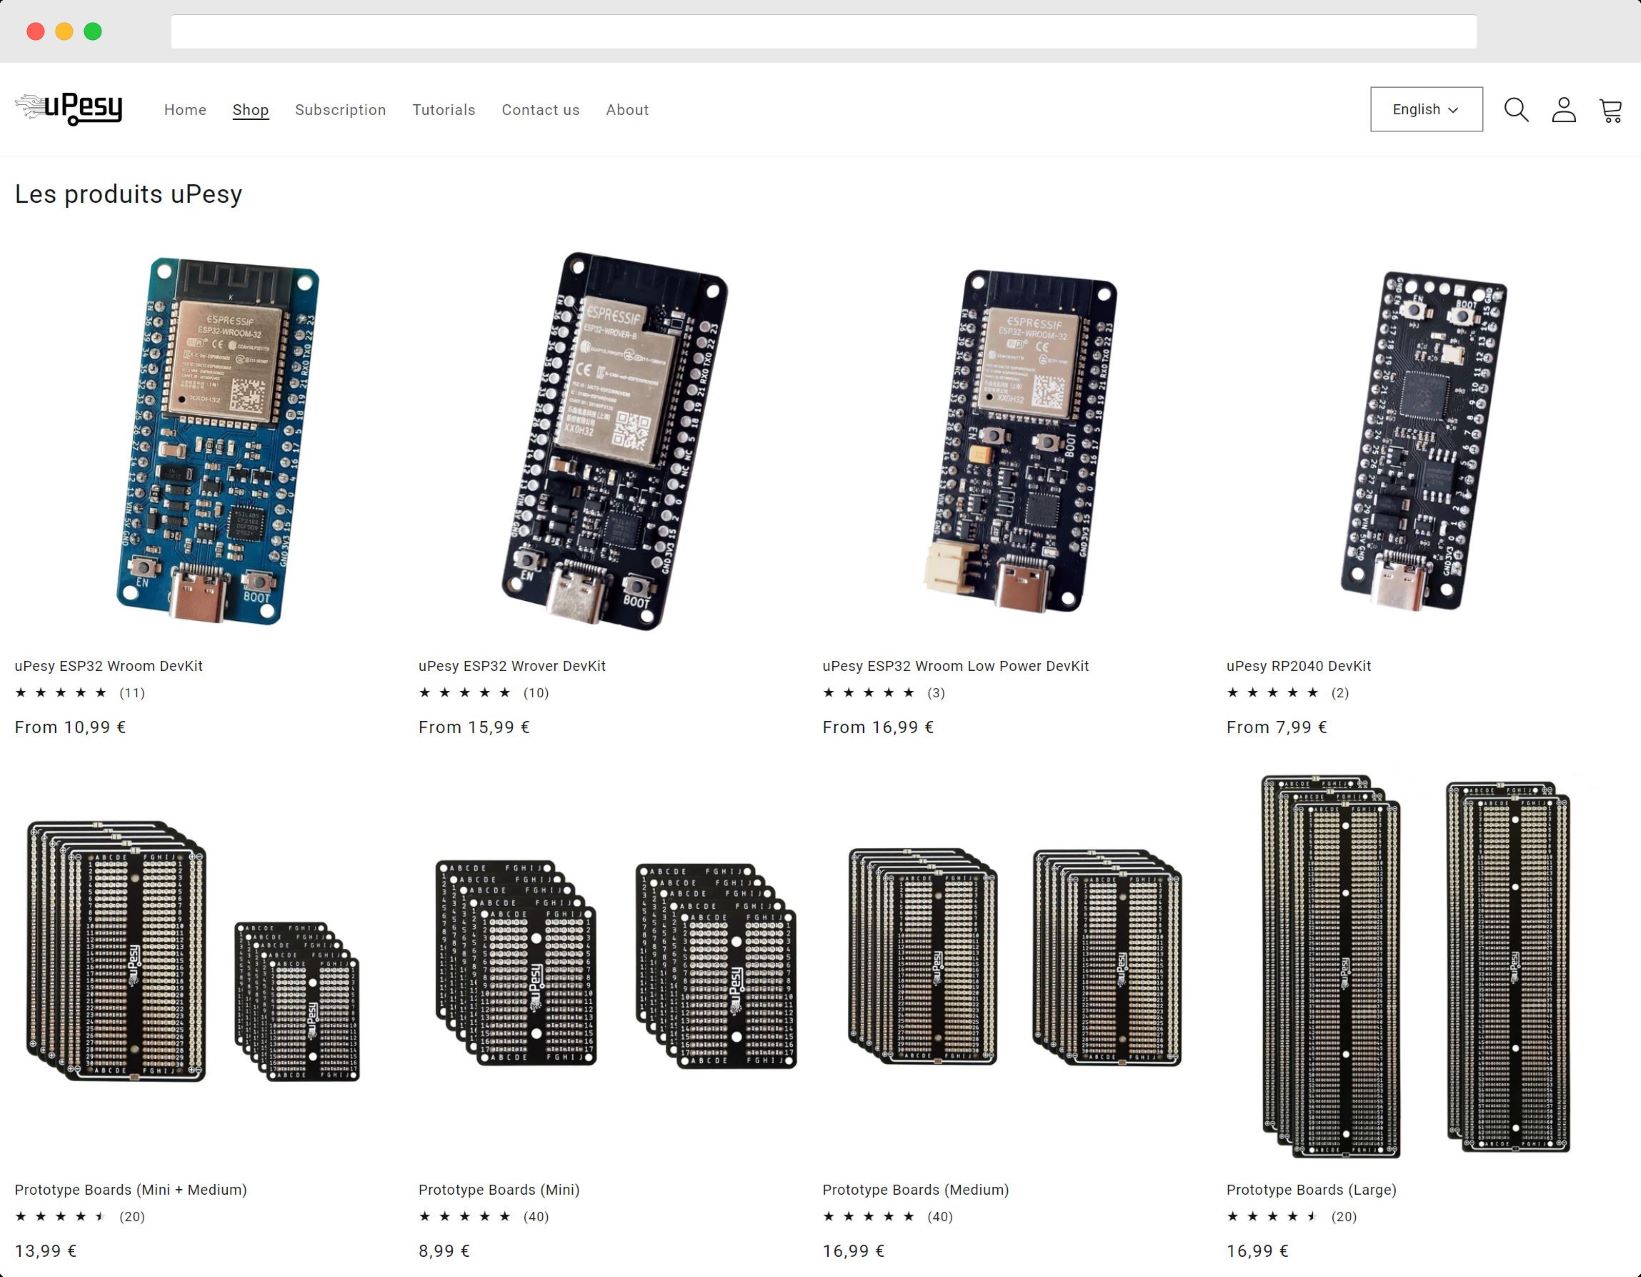Viewport: 1641px width, 1277px height.
Task: Click the '8,99 €' price
Action: point(444,1251)
